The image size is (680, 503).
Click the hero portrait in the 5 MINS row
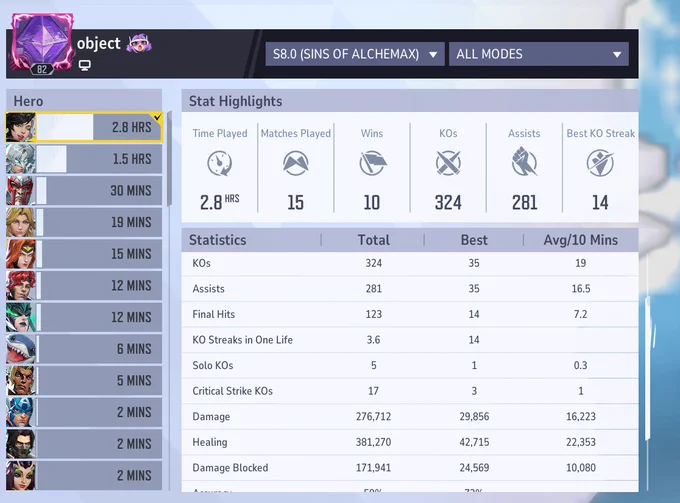tap(21, 381)
